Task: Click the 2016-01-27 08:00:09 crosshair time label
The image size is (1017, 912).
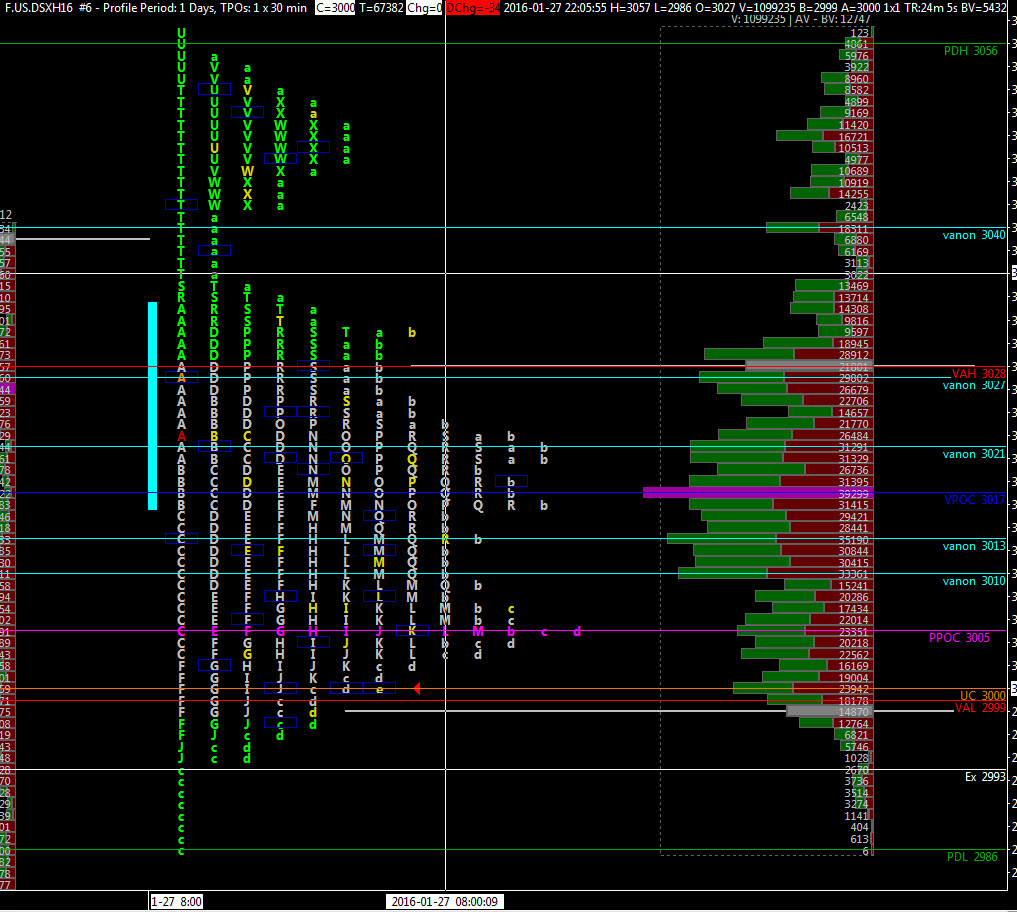Action: click(x=445, y=902)
